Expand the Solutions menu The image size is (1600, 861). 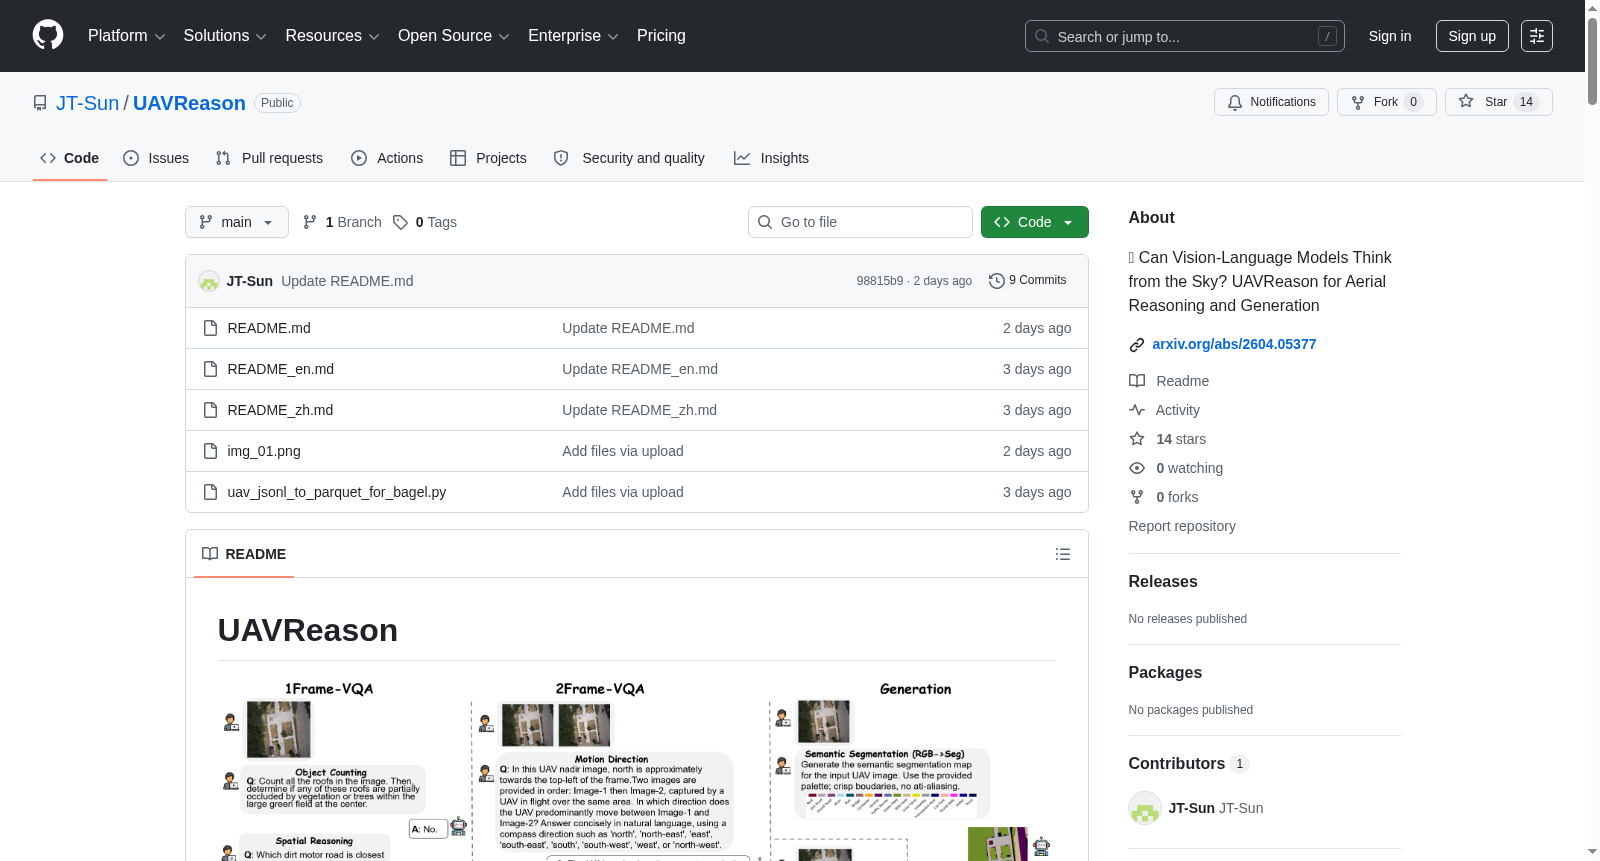click(x=225, y=36)
